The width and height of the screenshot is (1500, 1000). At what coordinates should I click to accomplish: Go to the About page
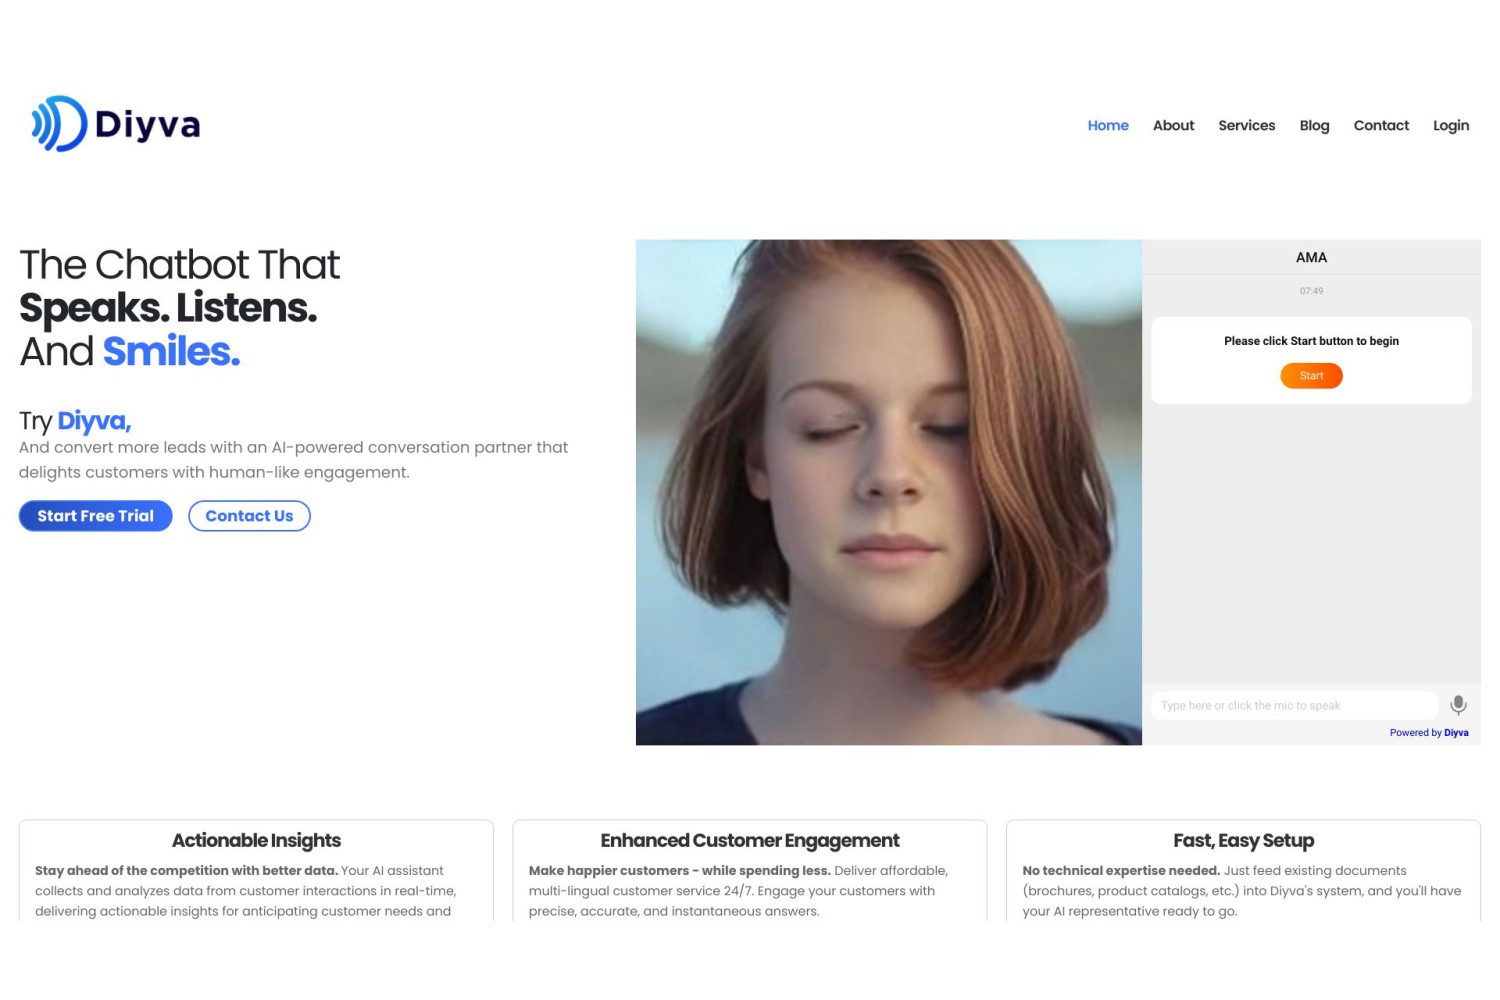tap(1173, 125)
